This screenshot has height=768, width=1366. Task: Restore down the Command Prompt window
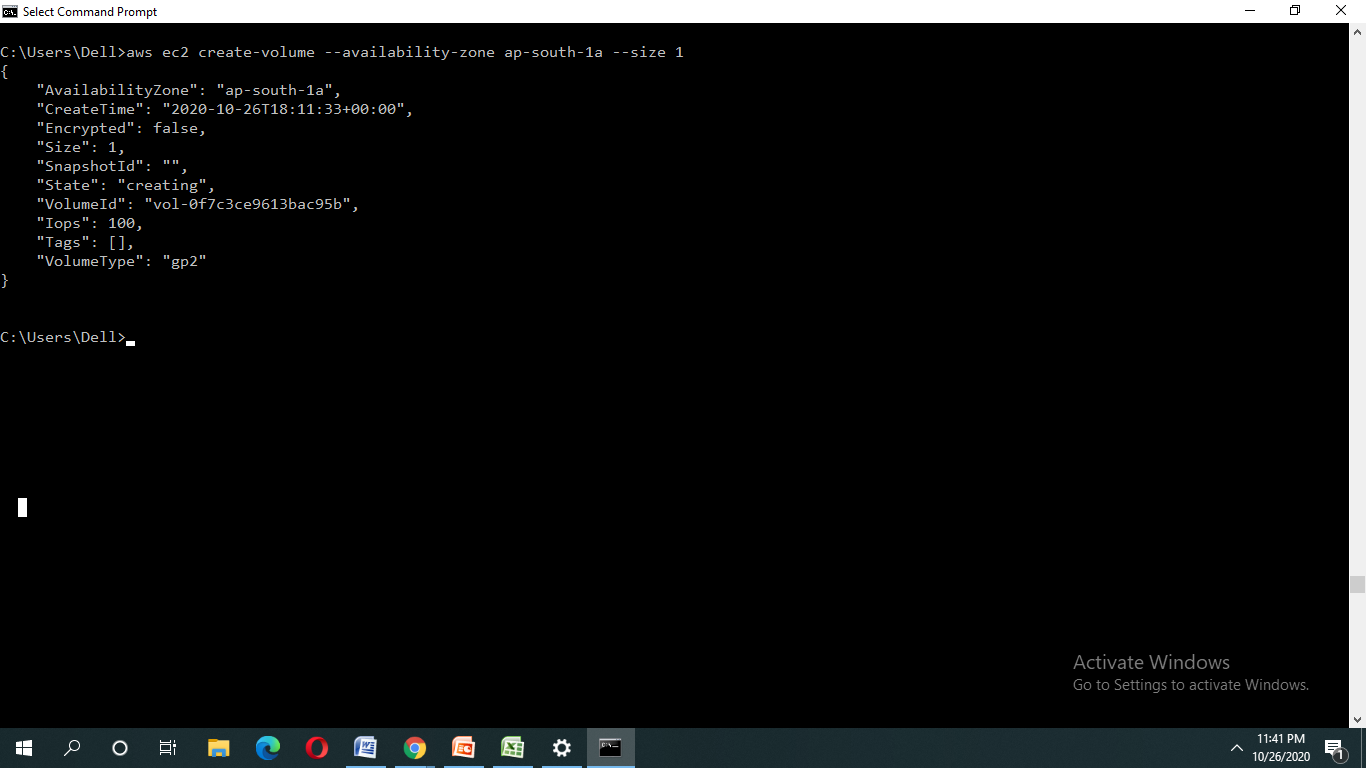(1295, 11)
